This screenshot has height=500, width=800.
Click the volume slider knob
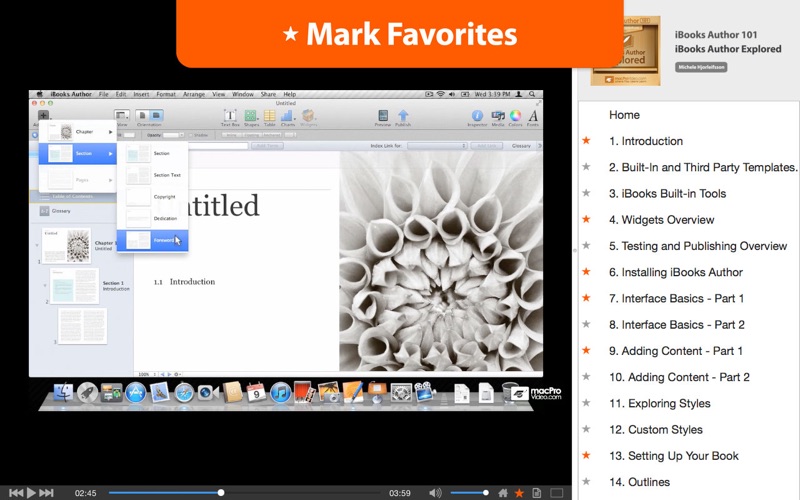click(485, 493)
